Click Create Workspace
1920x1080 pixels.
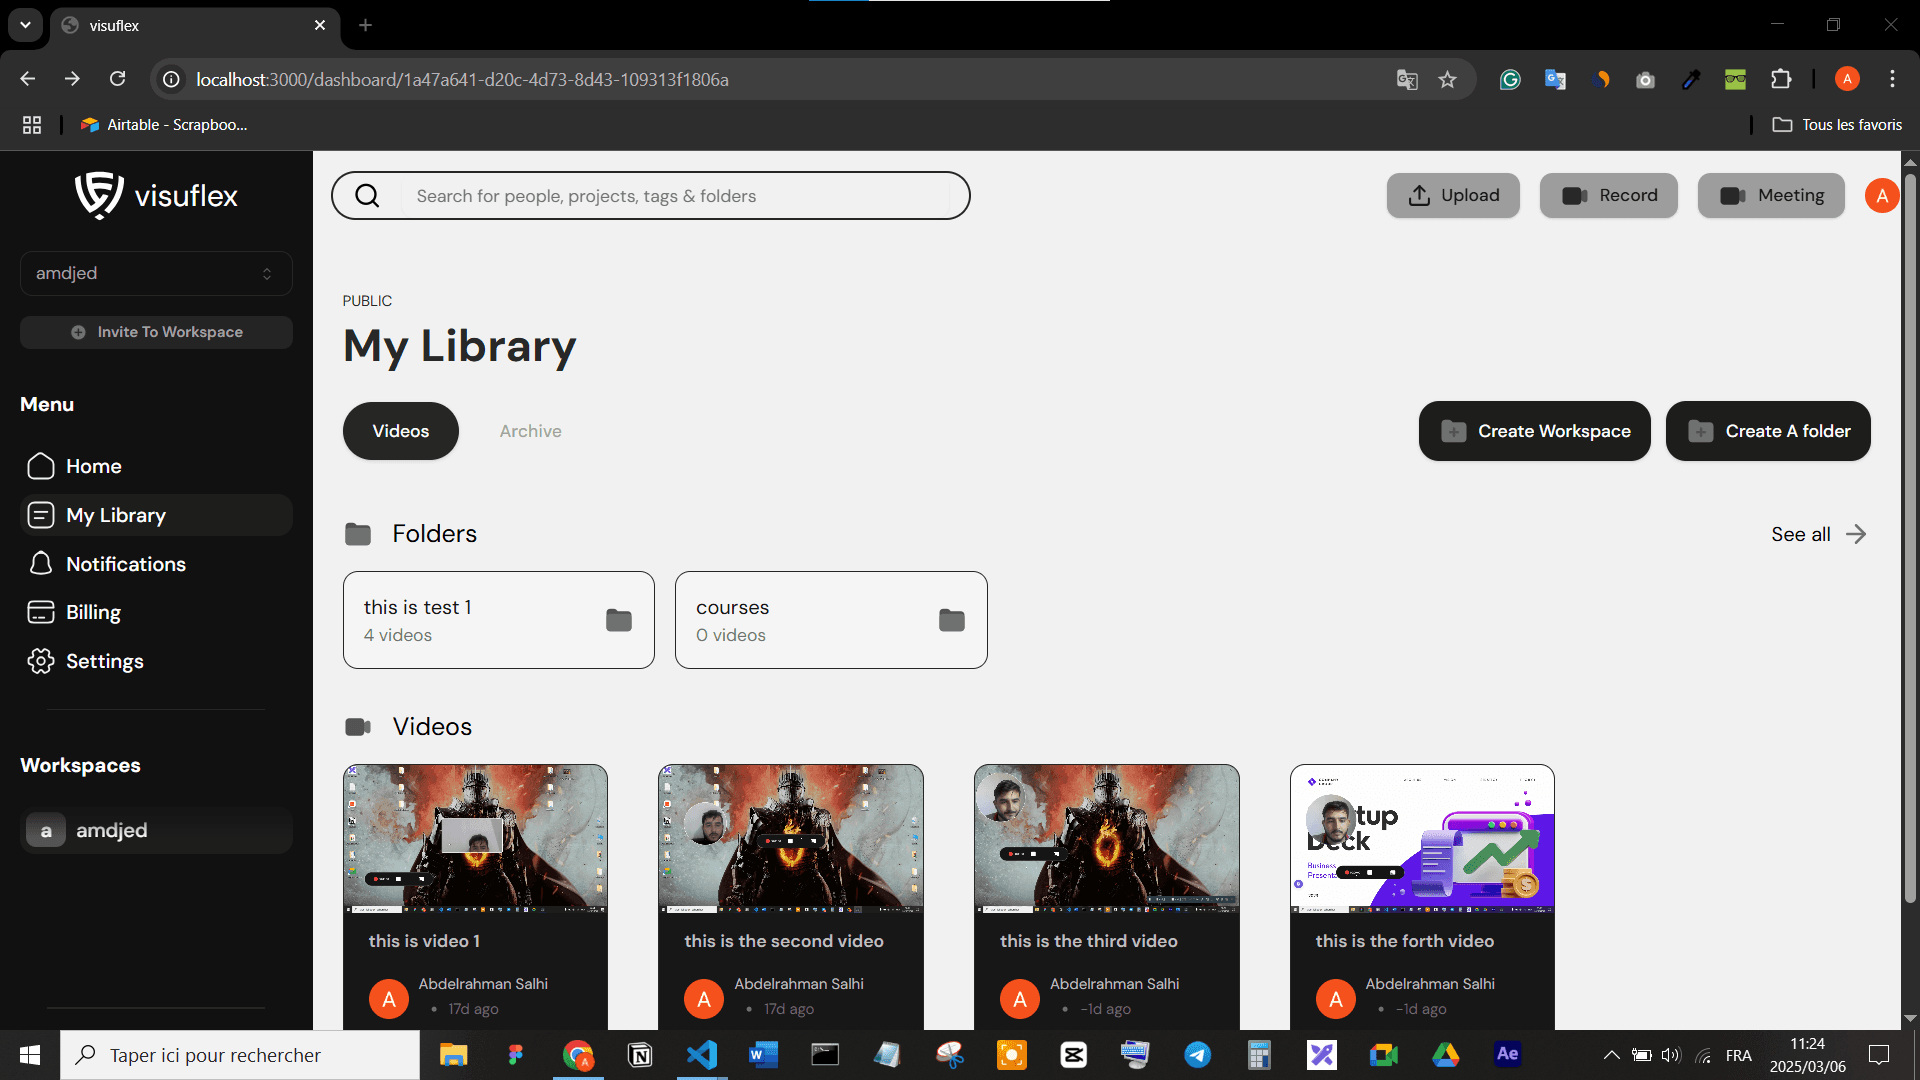pos(1534,431)
